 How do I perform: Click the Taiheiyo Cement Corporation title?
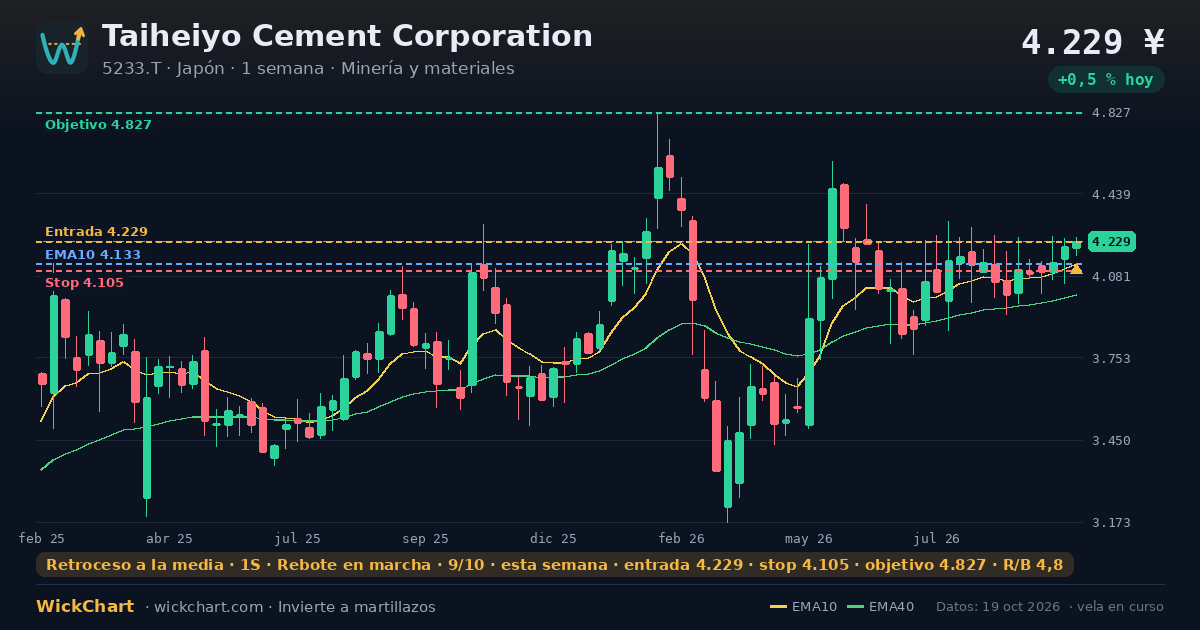347,36
